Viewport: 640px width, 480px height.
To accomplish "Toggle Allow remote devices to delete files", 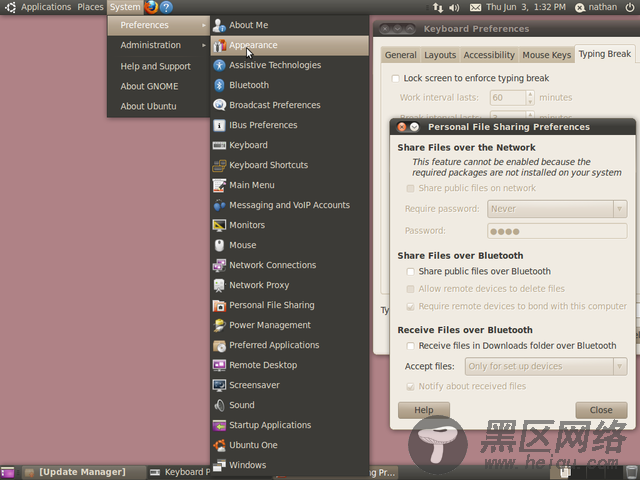I will tap(410, 289).
